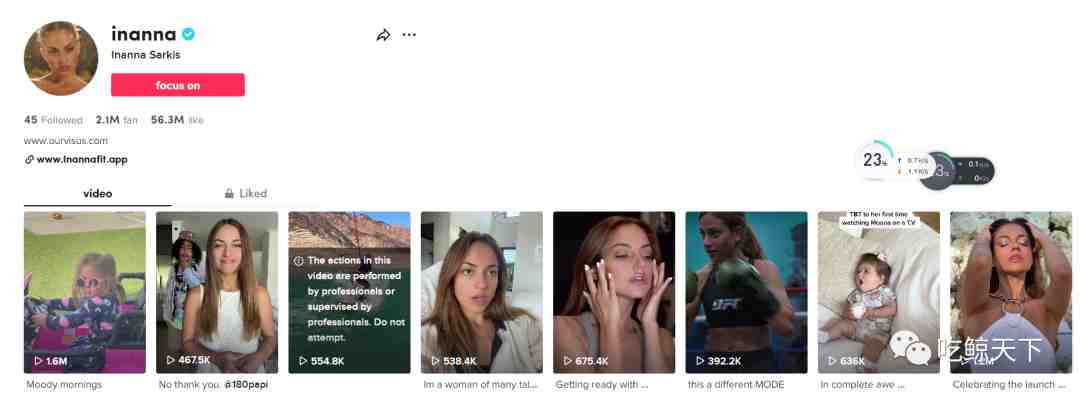Click the red 'focus on' follow button
Viewport: 1080px width, 398px height.
pyautogui.click(x=178, y=85)
